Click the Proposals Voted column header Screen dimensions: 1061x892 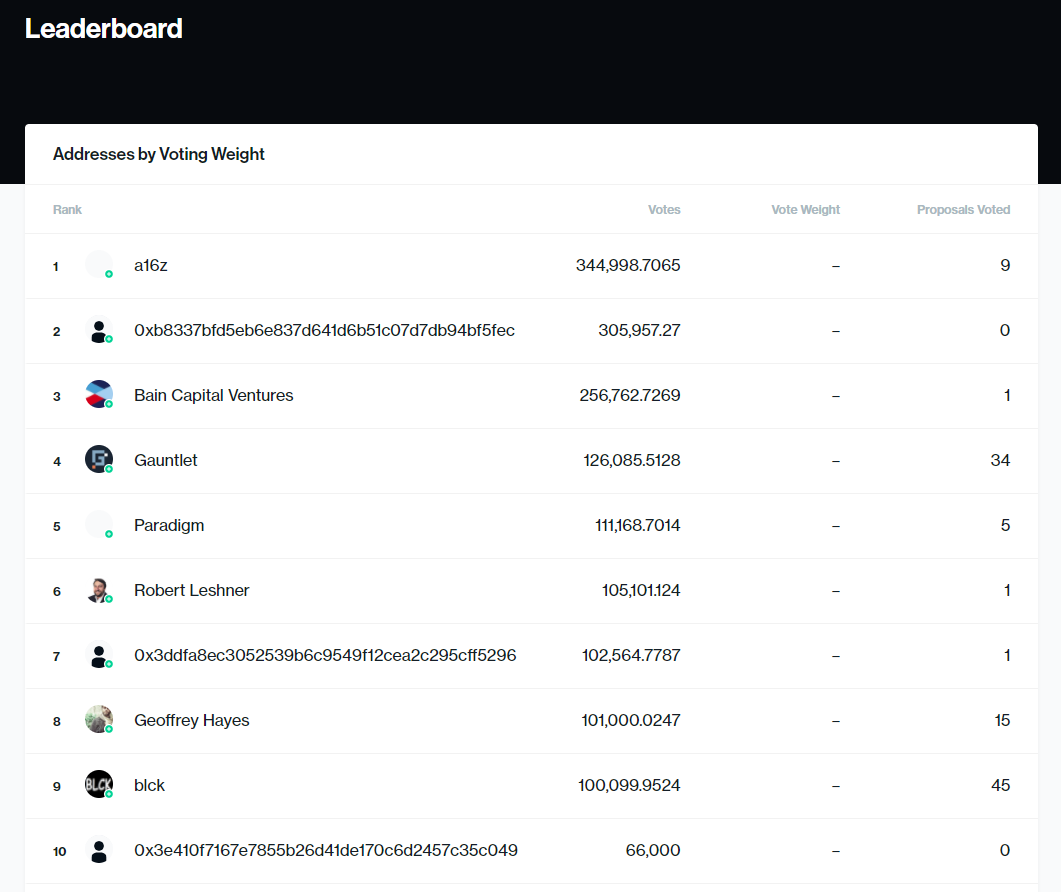click(x=963, y=210)
